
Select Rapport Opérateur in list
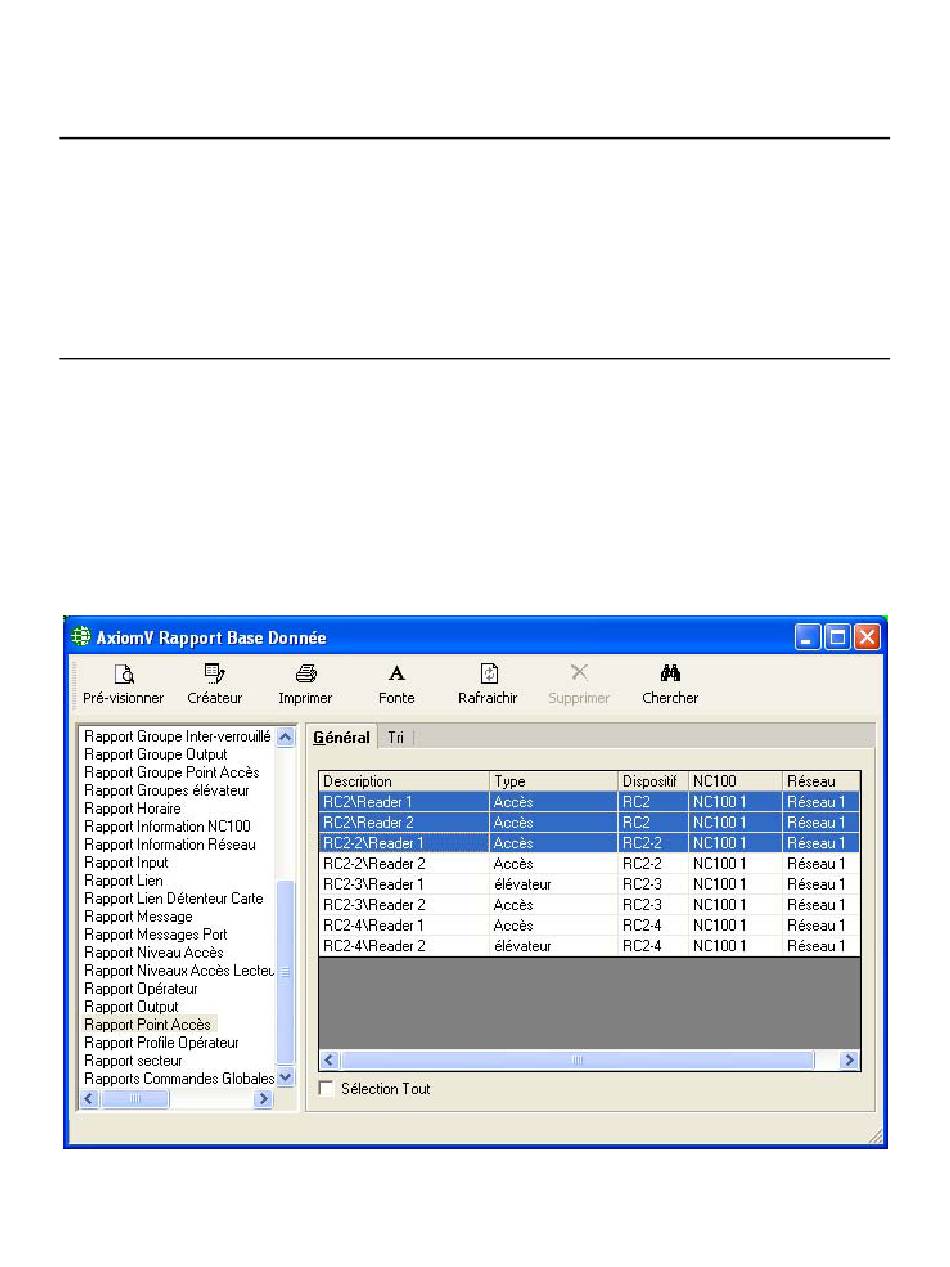[x=141, y=989]
